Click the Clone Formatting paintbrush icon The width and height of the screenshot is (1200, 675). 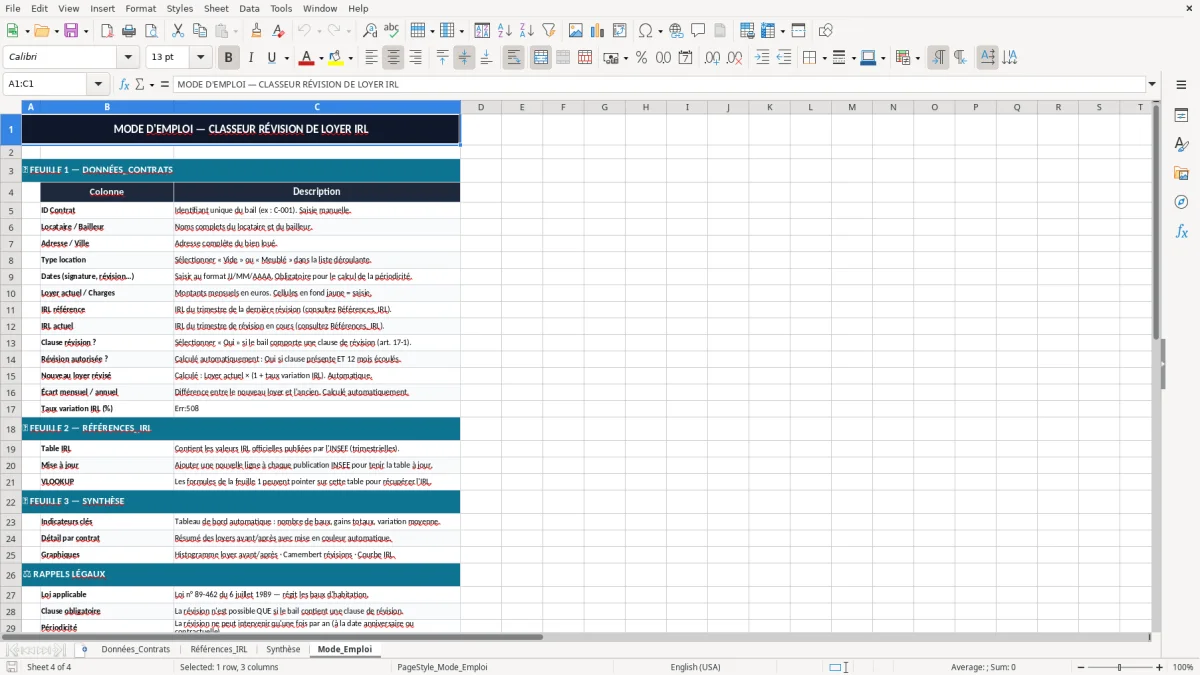tap(256, 31)
